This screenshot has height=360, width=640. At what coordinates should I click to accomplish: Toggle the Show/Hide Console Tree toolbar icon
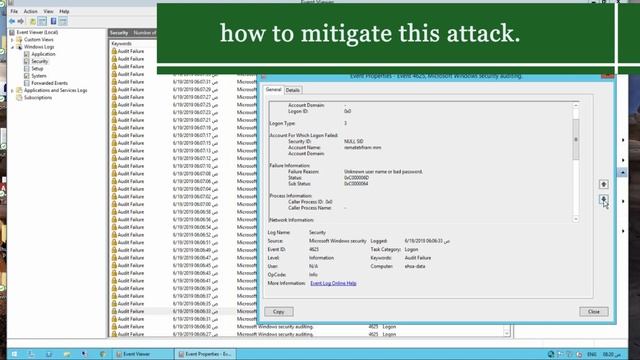[42, 21]
